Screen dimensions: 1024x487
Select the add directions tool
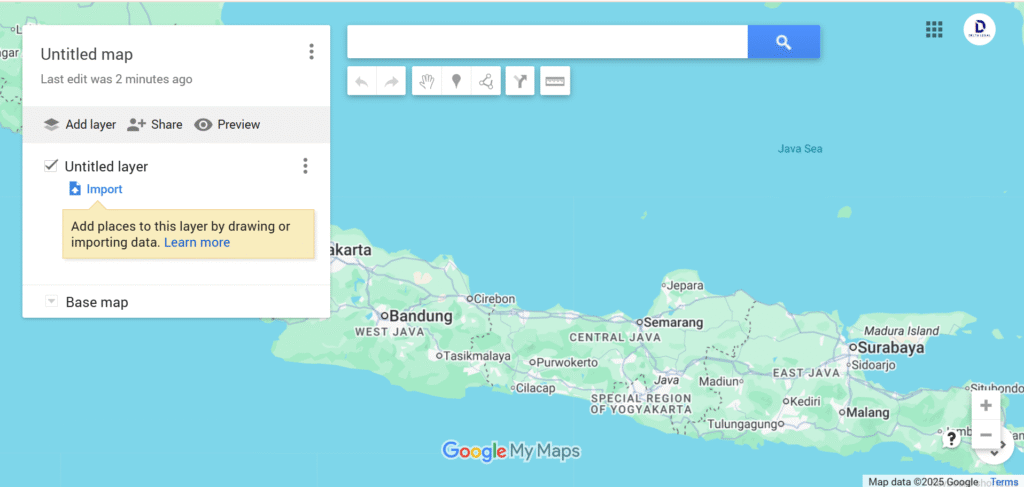pyautogui.click(x=520, y=82)
